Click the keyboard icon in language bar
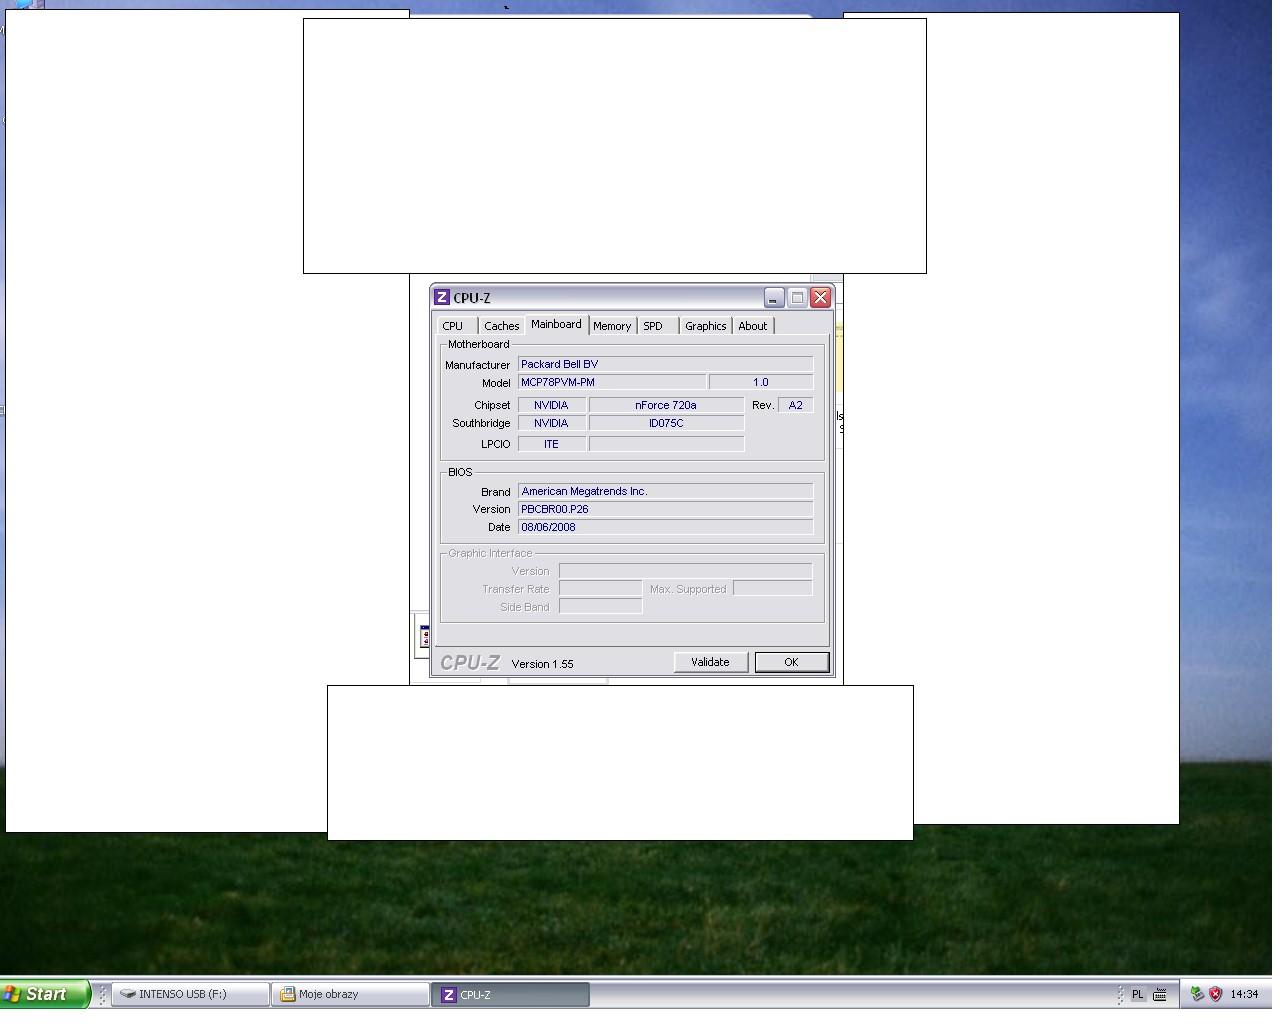The height and width of the screenshot is (1024, 1280). pyautogui.click(x=1160, y=994)
